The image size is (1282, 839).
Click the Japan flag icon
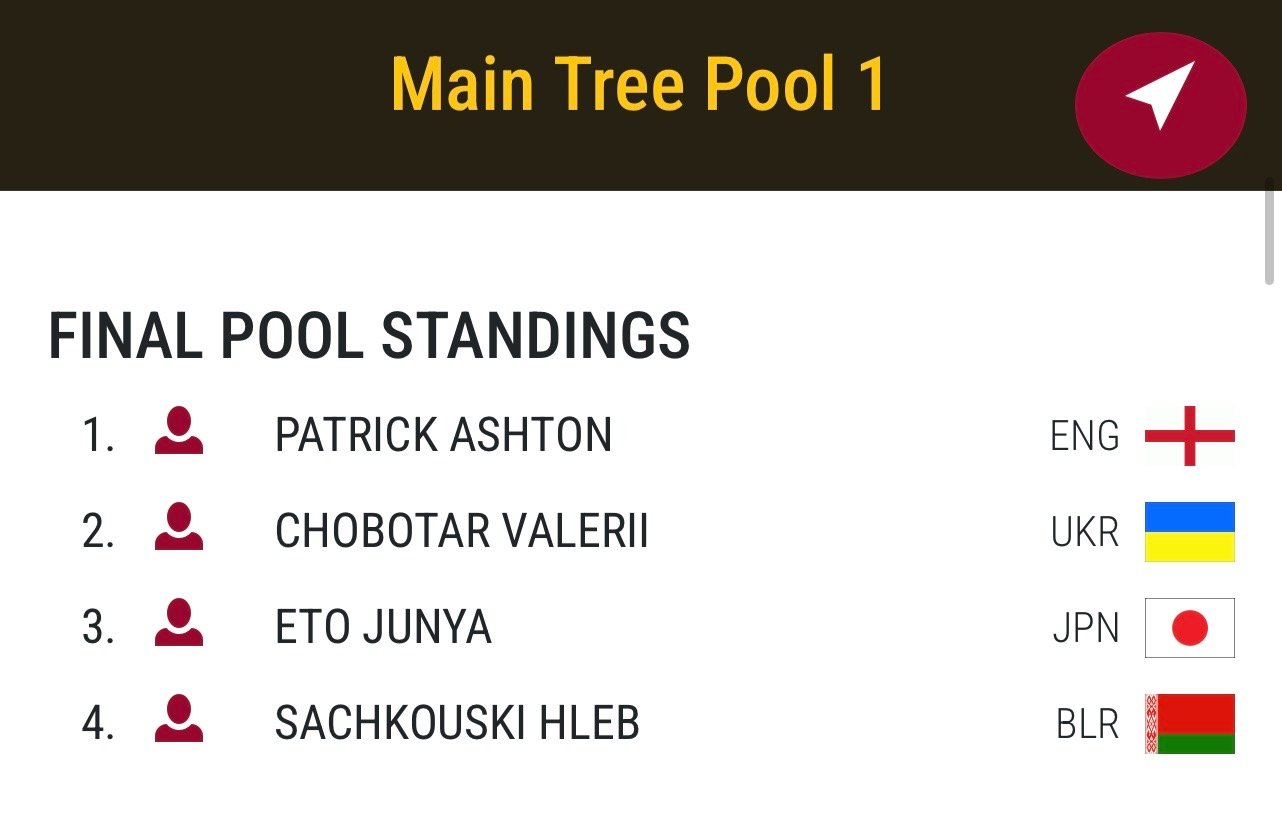click(x=1189, y=628)
